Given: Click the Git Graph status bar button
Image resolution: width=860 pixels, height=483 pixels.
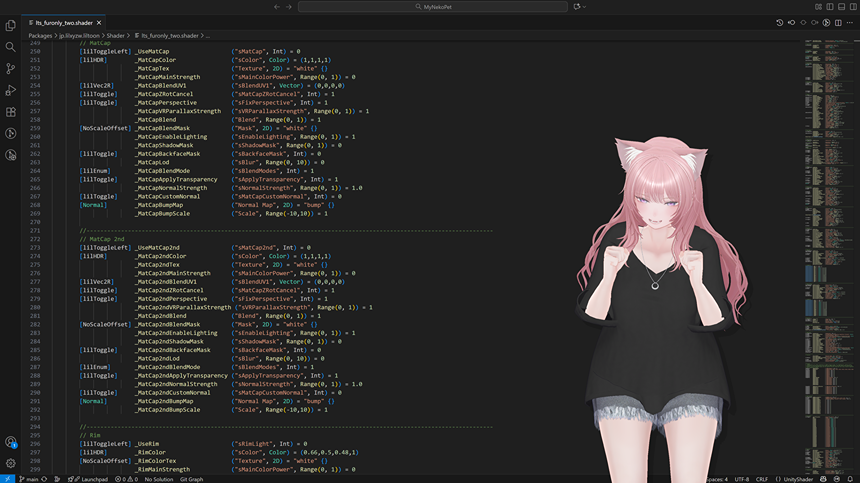Looking at the screenshot, I should coord(191,479).
